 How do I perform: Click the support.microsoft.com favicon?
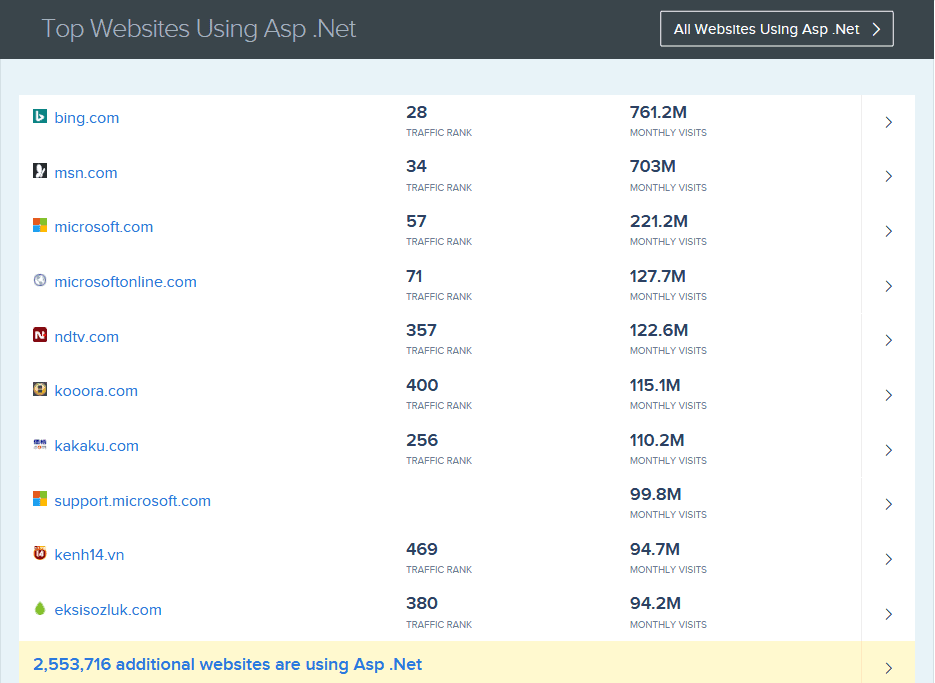(x=39, y=499)
